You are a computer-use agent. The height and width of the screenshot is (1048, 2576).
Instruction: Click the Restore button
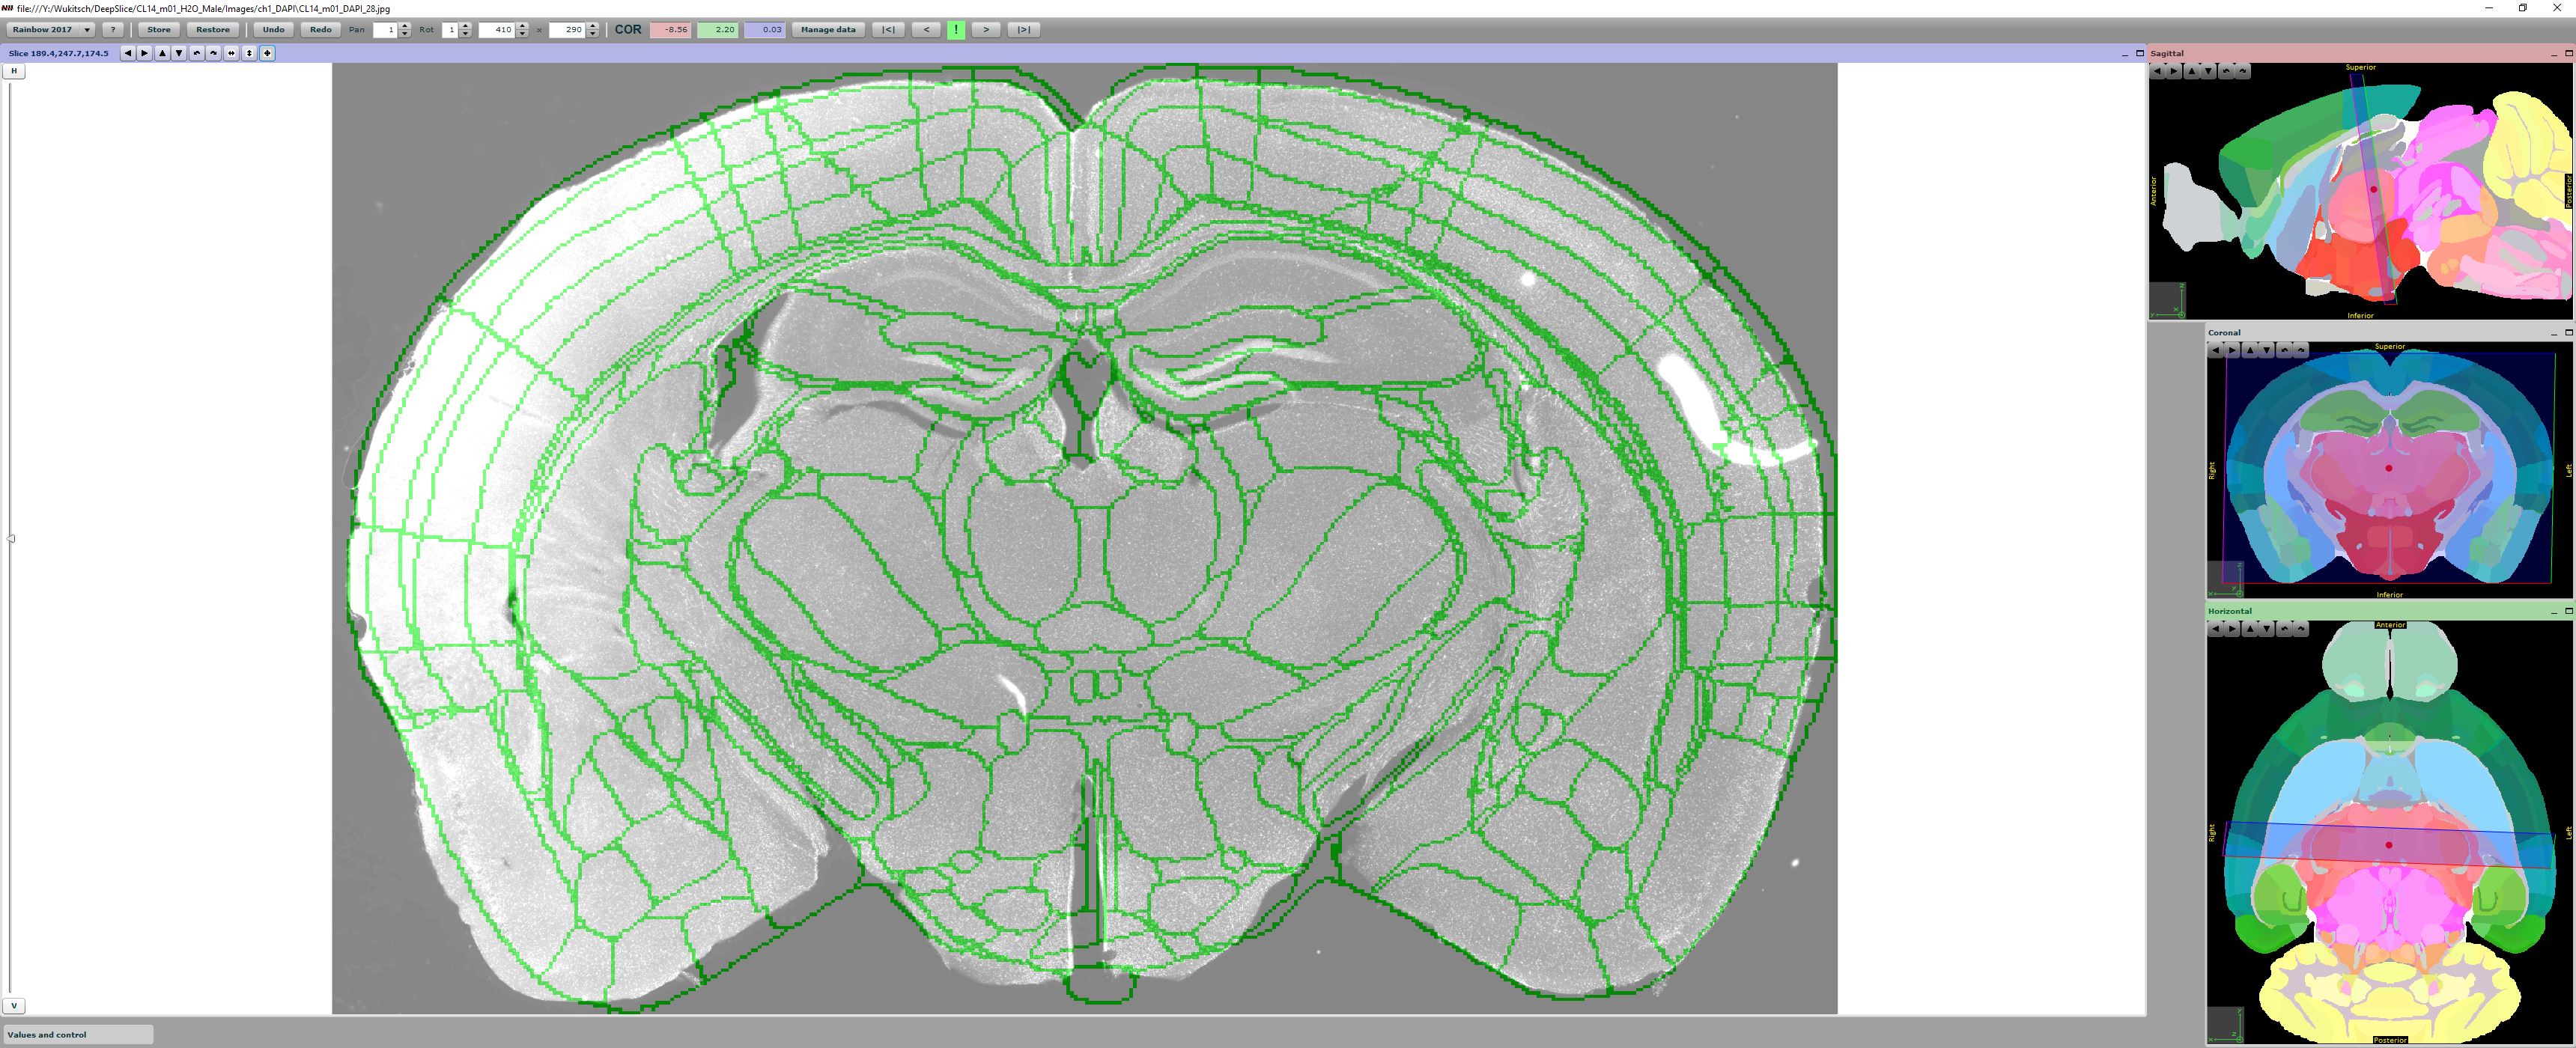(212, 30)
